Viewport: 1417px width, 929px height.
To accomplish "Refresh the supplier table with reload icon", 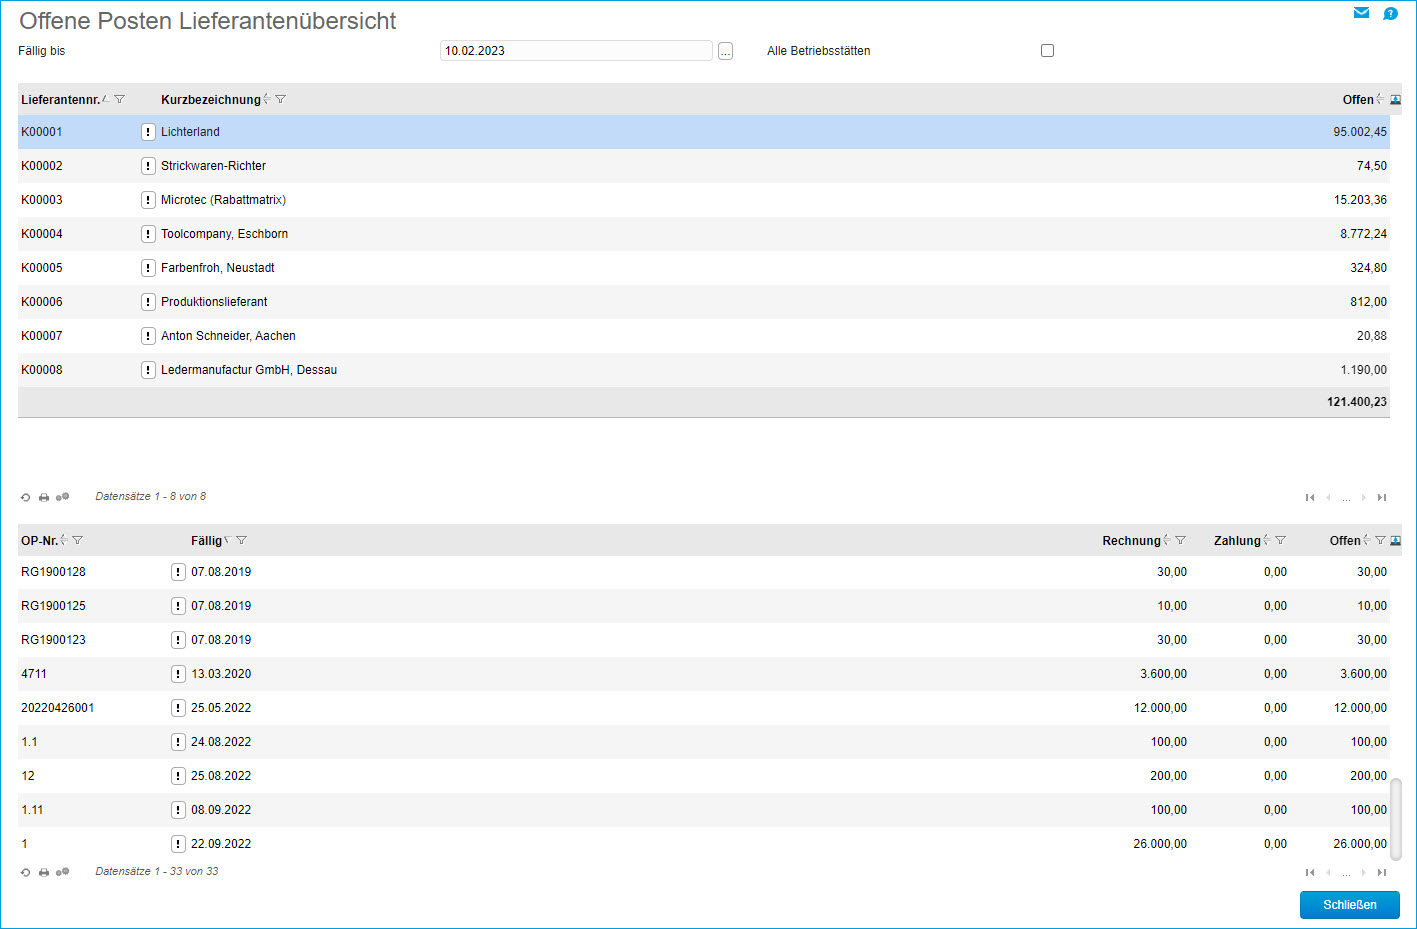I will click(26, 497).
